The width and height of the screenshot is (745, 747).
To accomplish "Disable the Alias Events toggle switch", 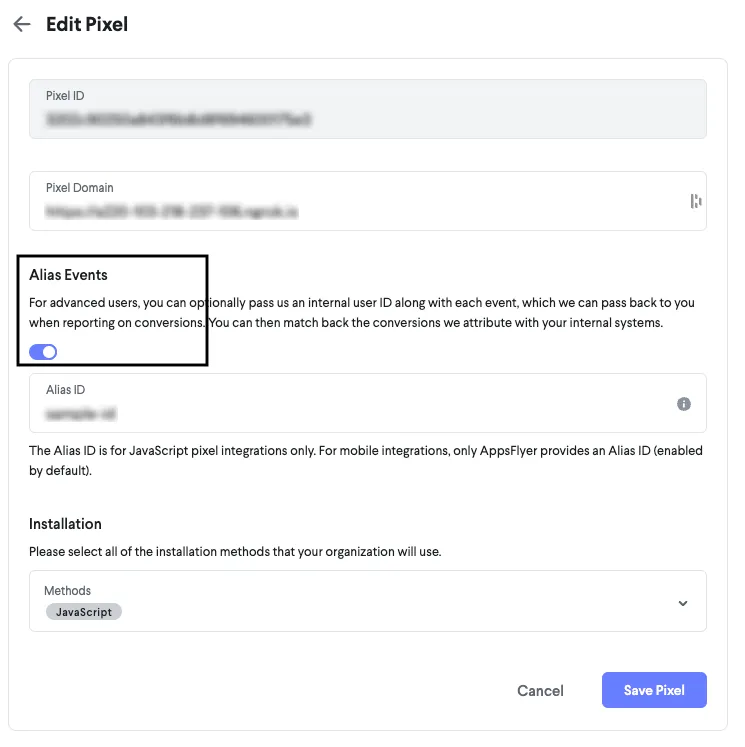I will (x=43, y=352).
